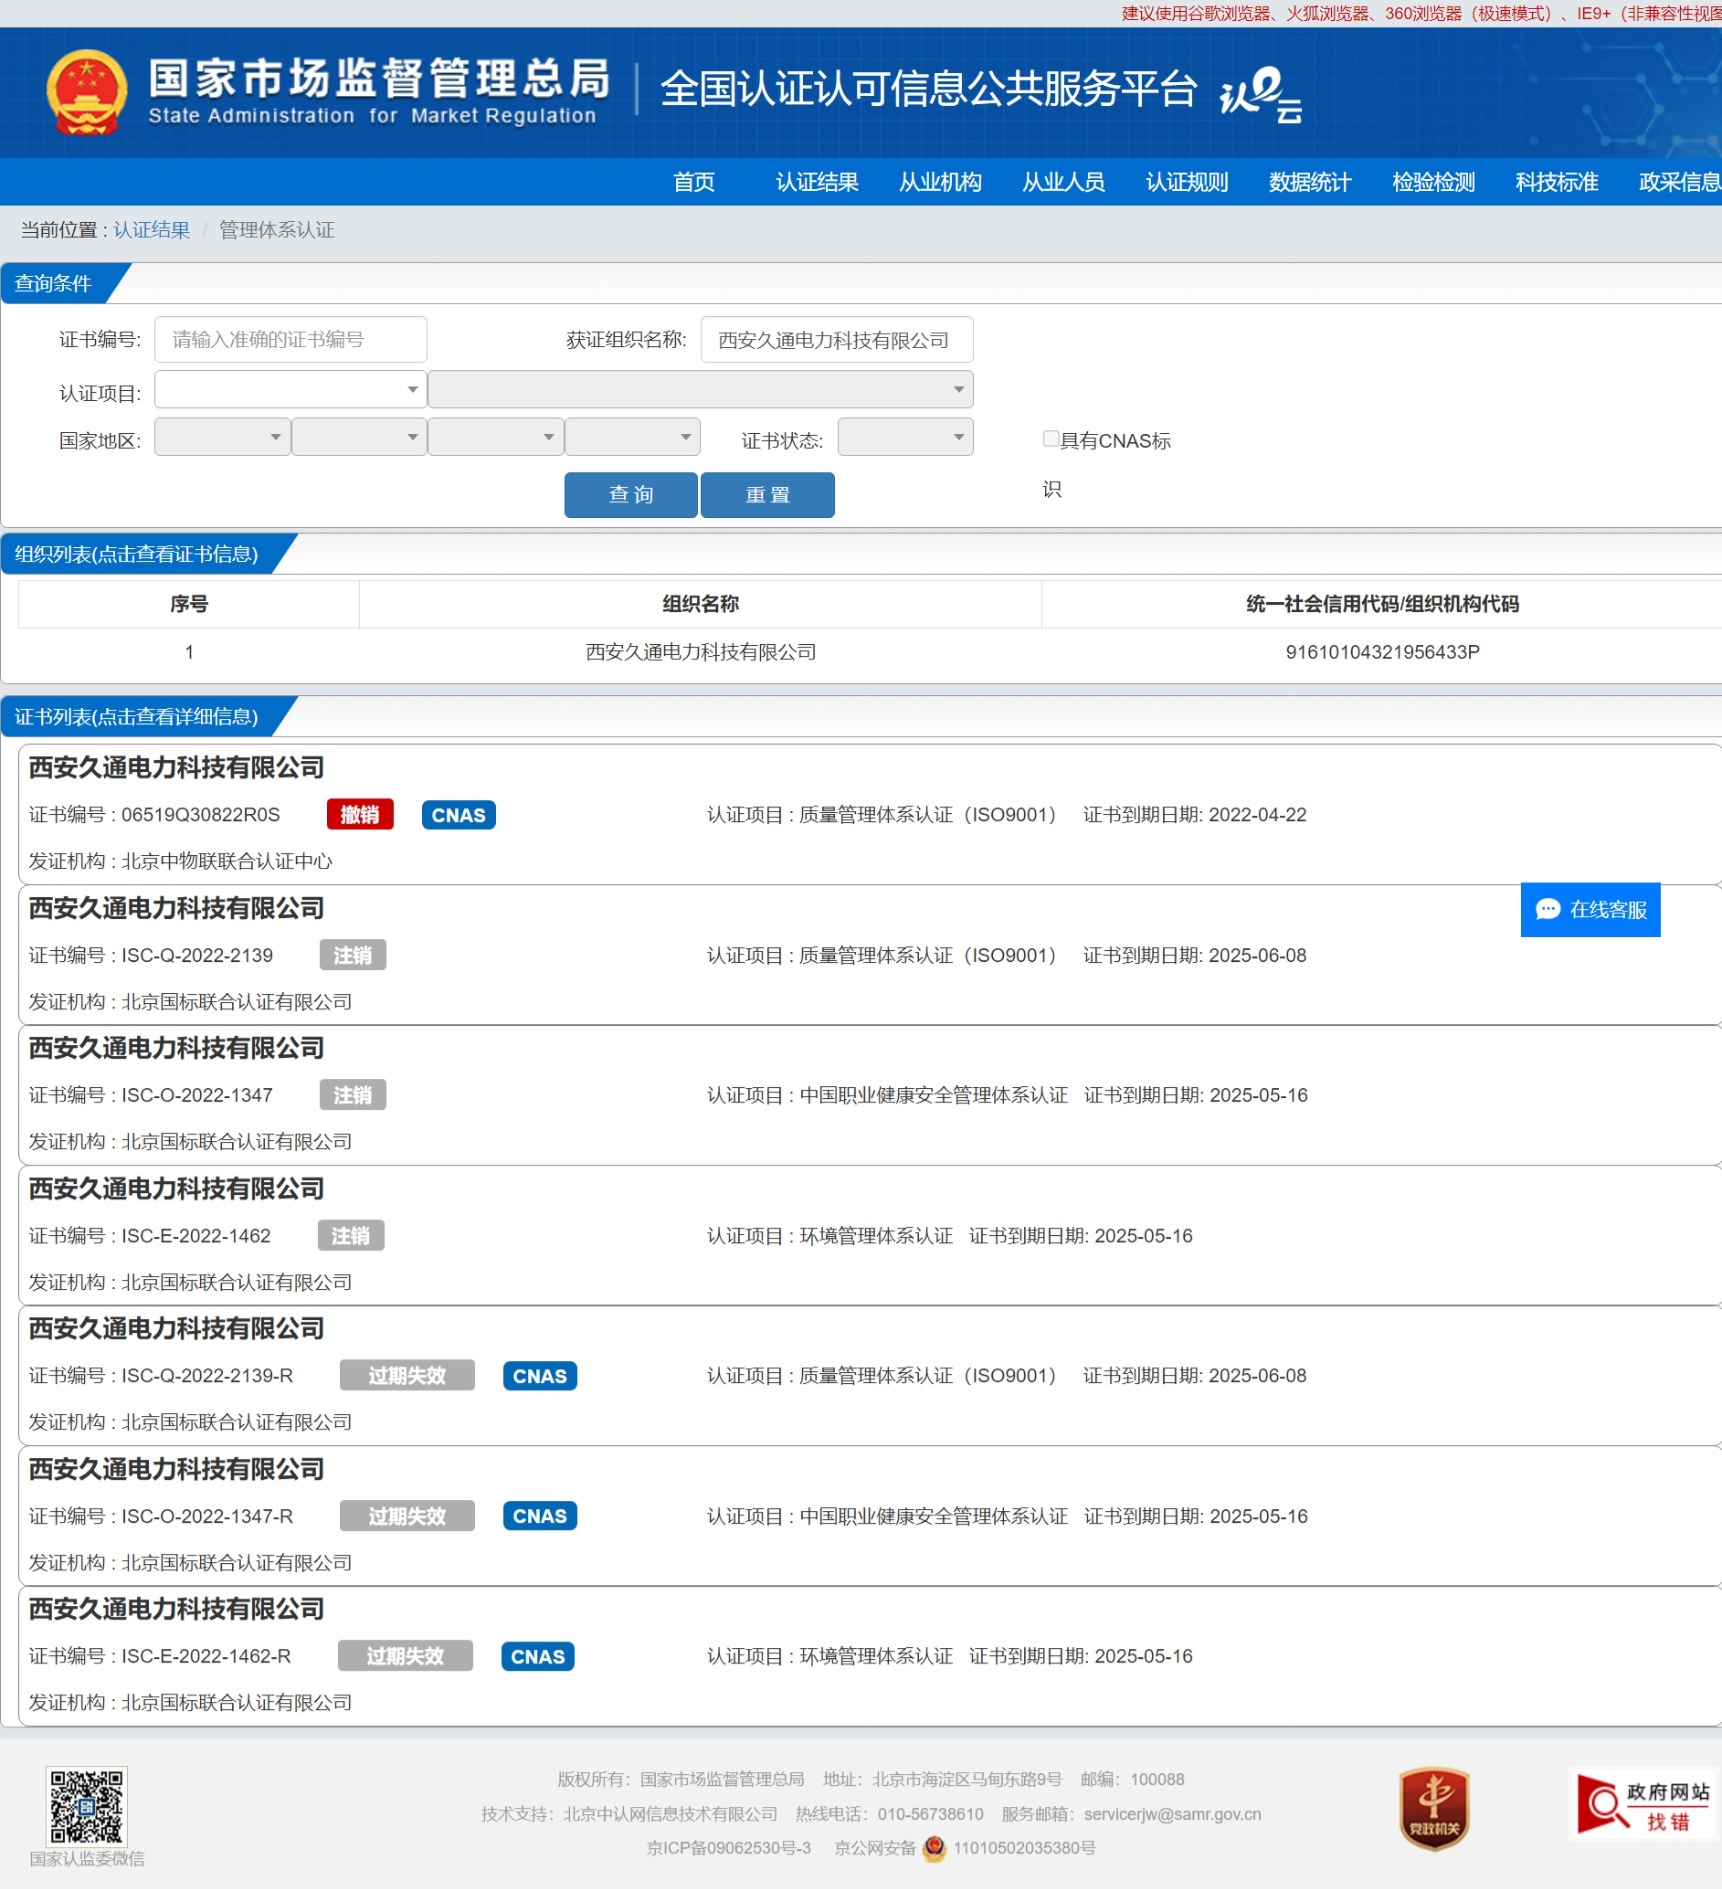The image size is (1722, 1889).
Task: Open the 政府网站找错 icon in footer
Action: [1643, 1805]
